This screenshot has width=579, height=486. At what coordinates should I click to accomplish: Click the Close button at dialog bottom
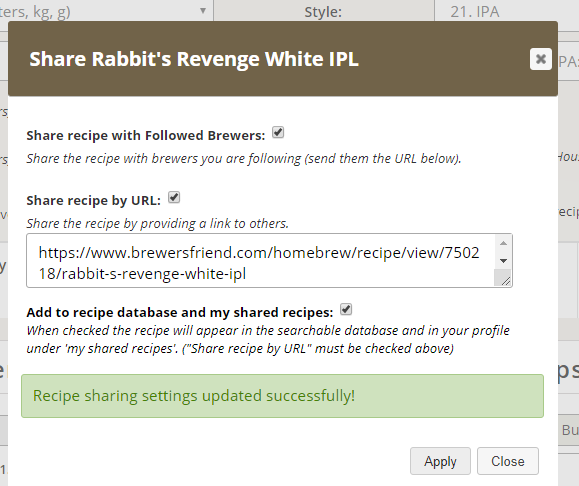pos(508,461)
